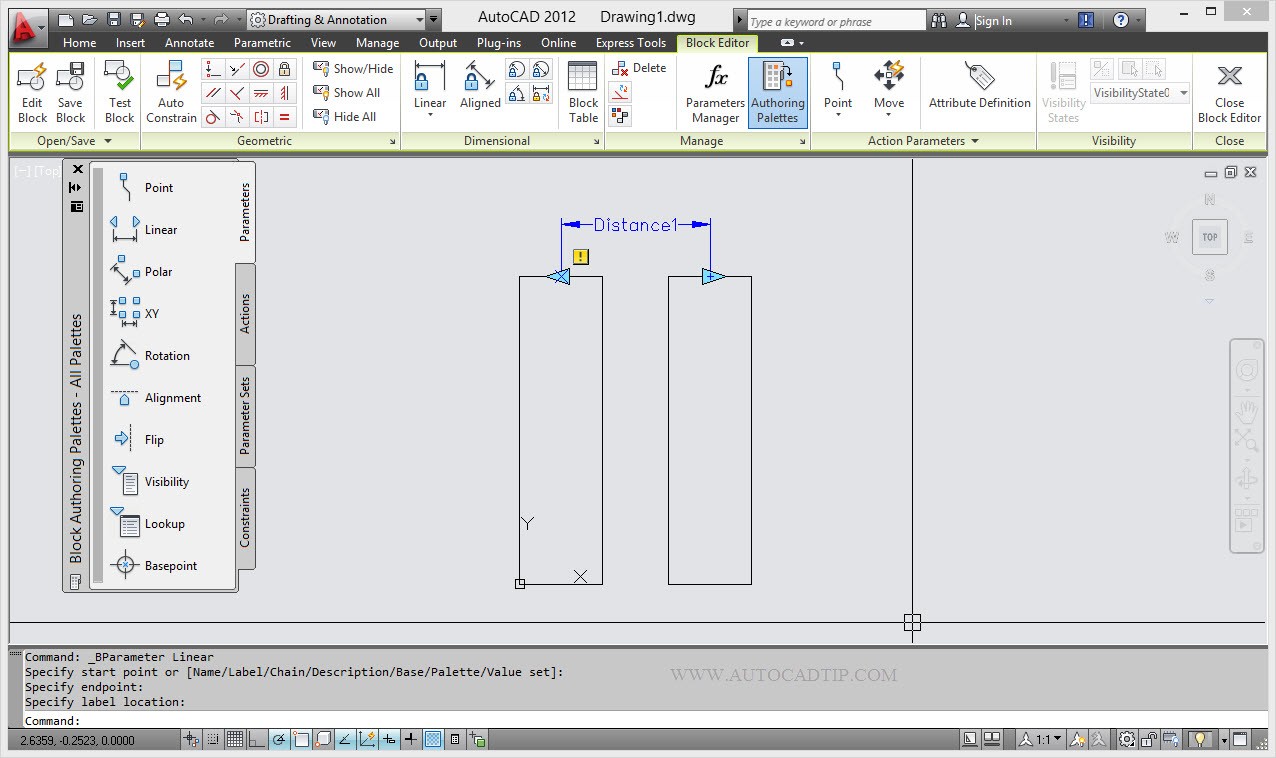Toggle Grid Display in status bar

(x=235, y=740)
